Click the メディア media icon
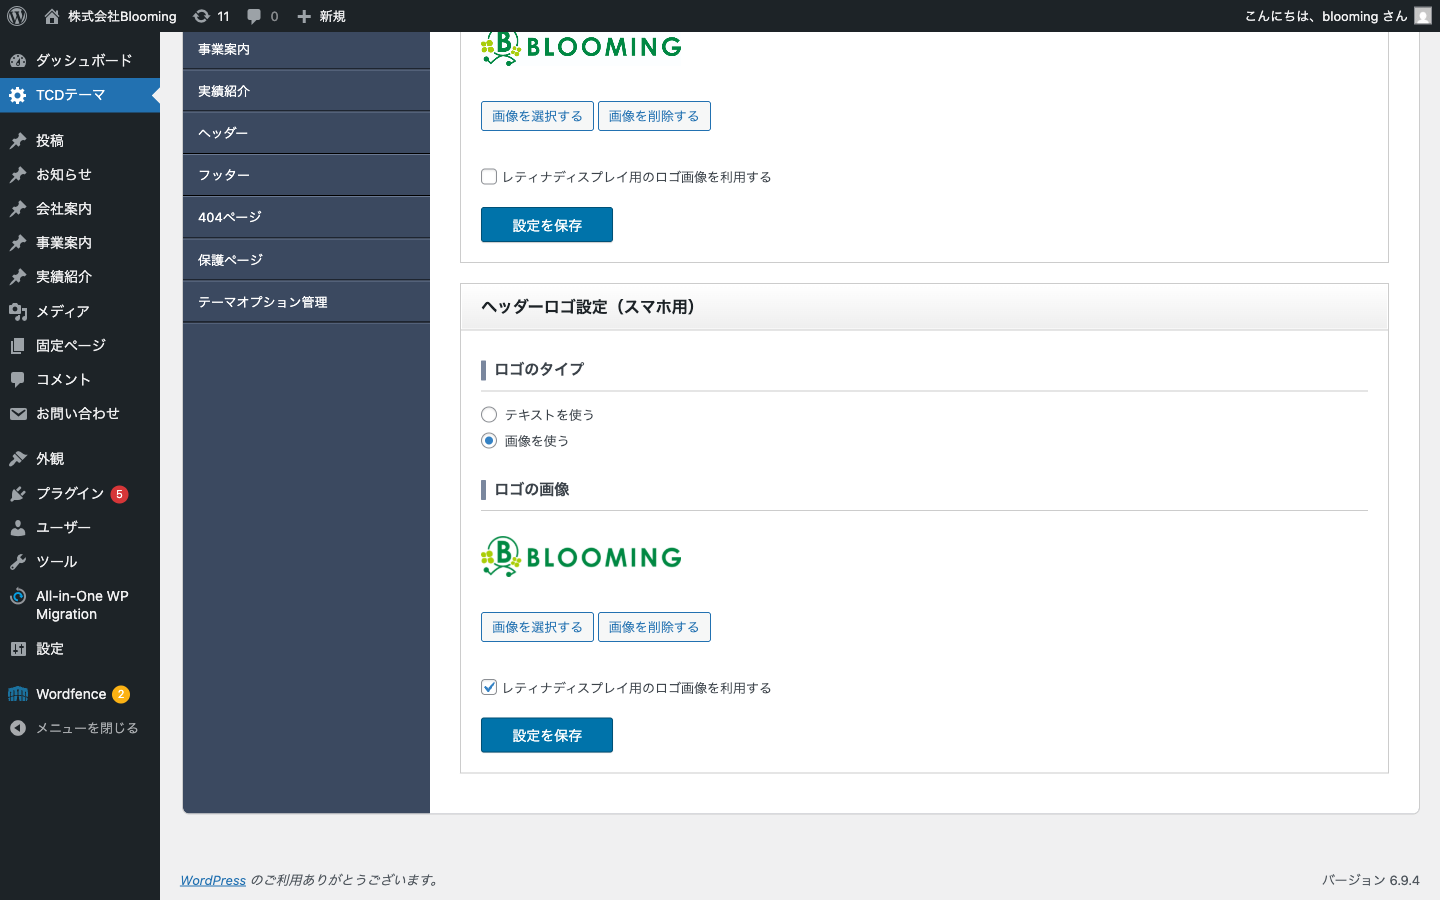Screen dimensions: 1440x900 pyautogui.click(x=18, y=312)
